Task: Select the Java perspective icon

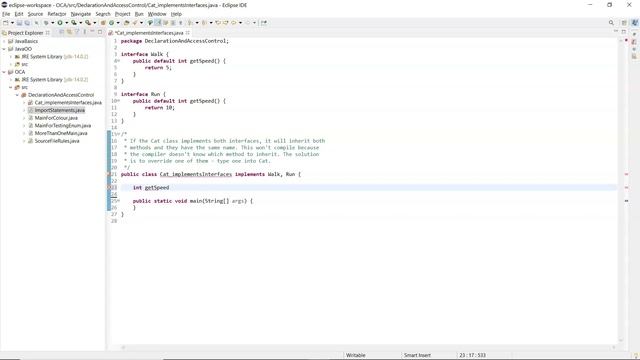Action: (635, 23)
